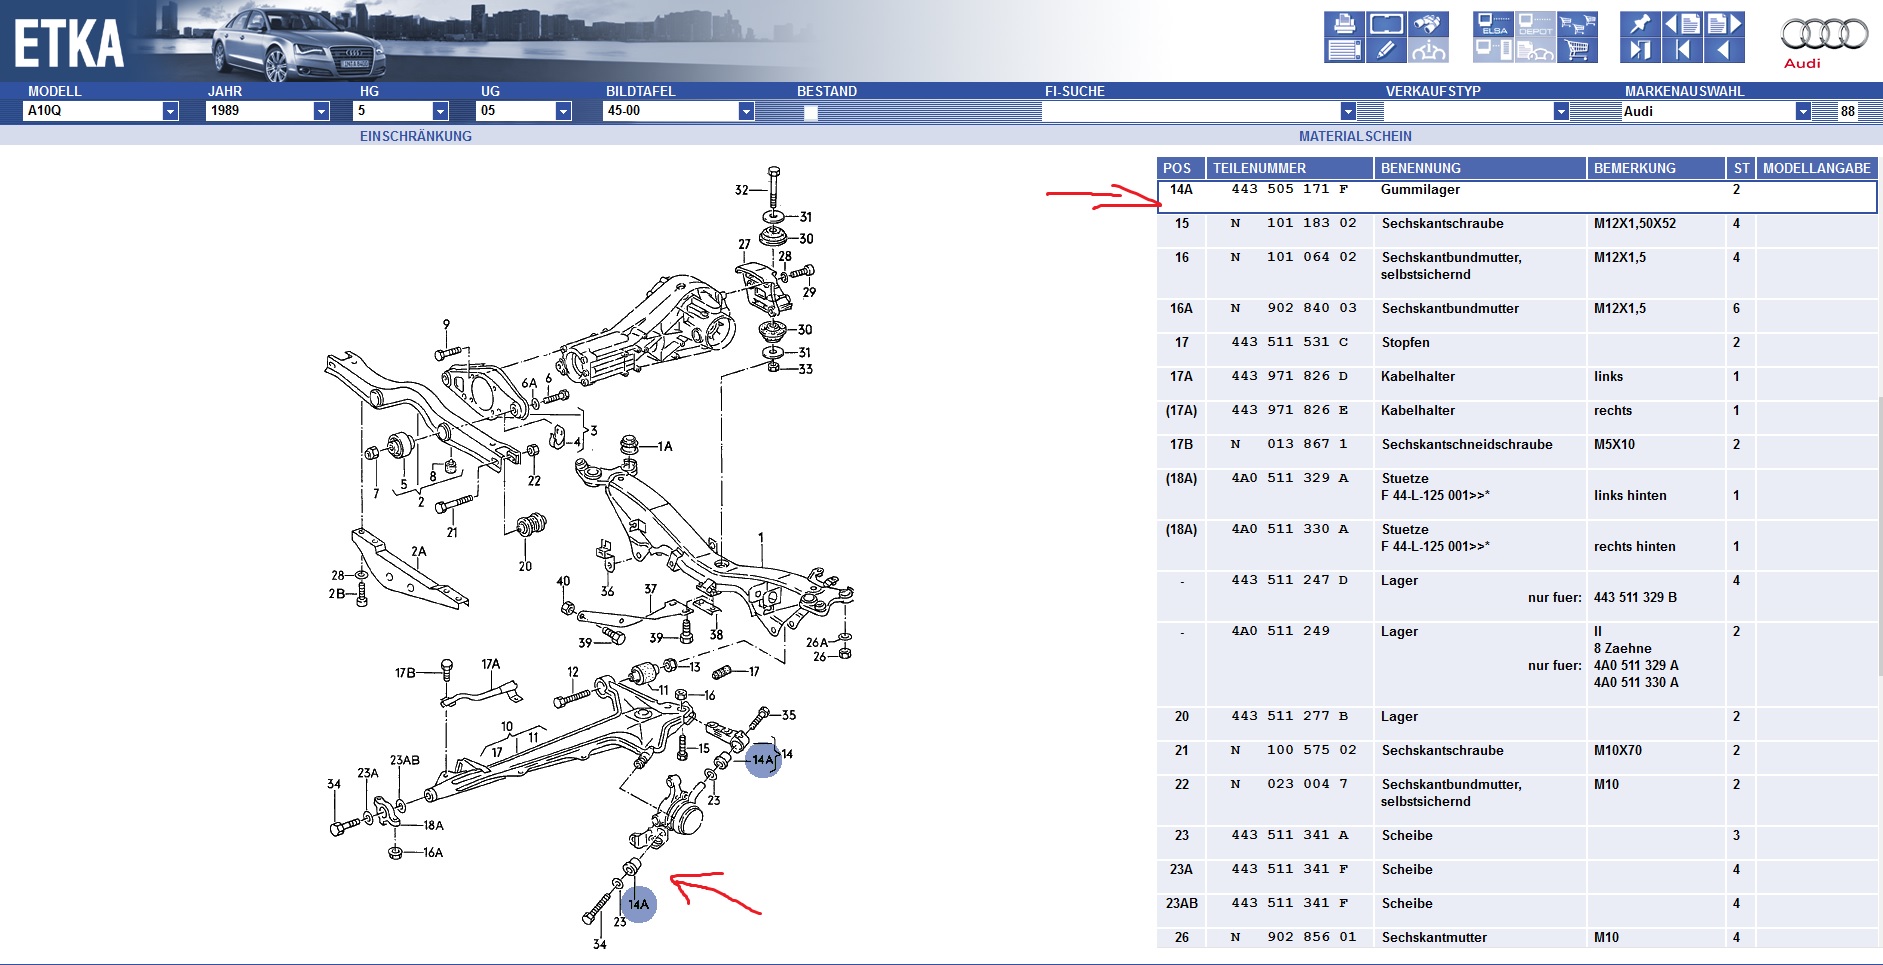The height and width of the screenshot is (965, 1883).
Task: Expand the MODELL dropdown showing A10Q
Action: pyautogui.click(x=170, y=111)
